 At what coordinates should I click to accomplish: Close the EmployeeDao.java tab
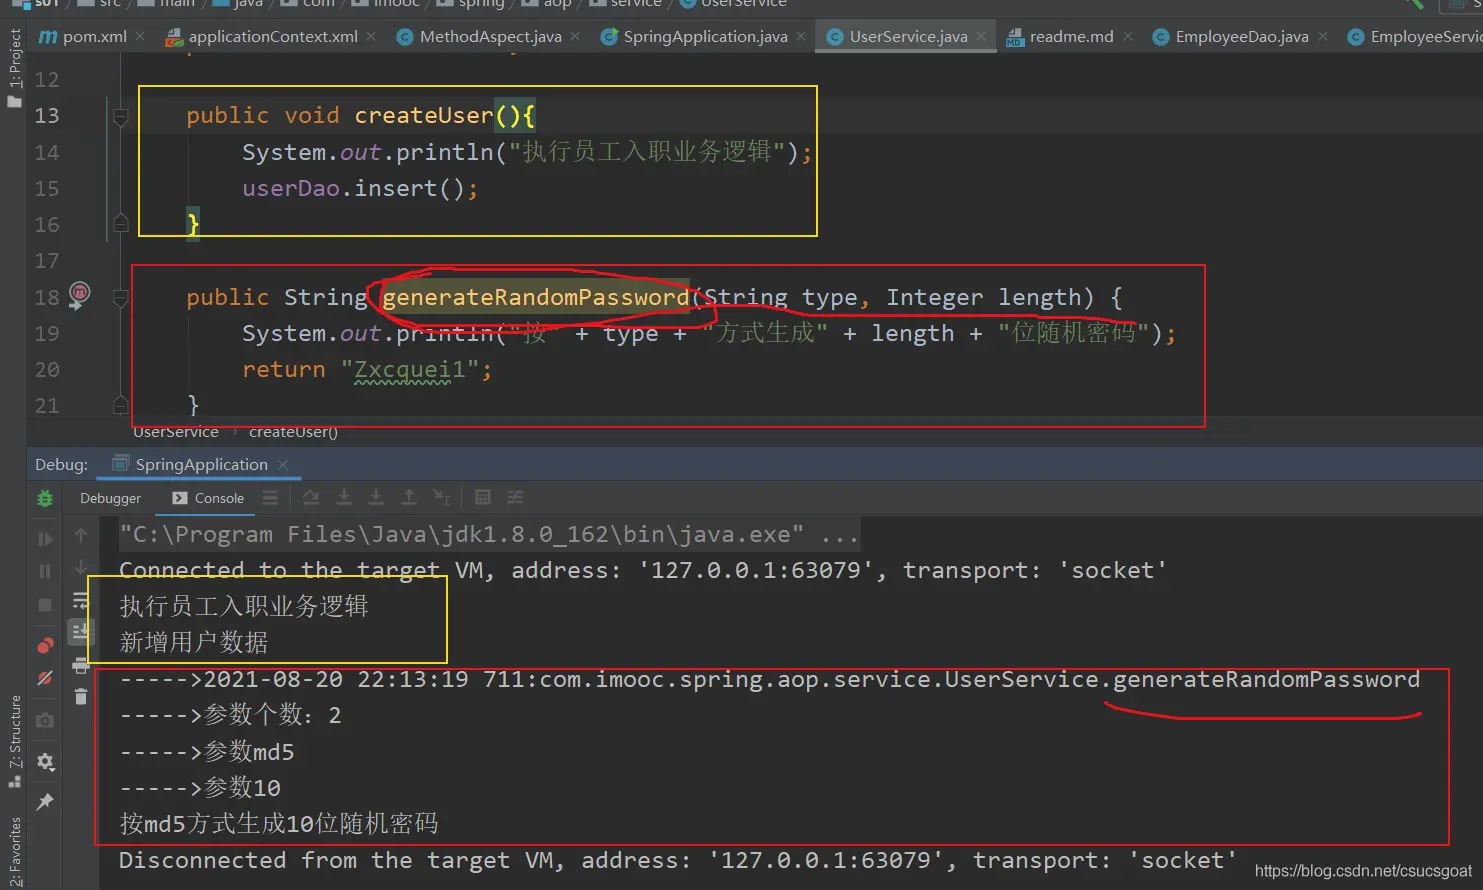pyautogui.click(x=1323, y=37)
